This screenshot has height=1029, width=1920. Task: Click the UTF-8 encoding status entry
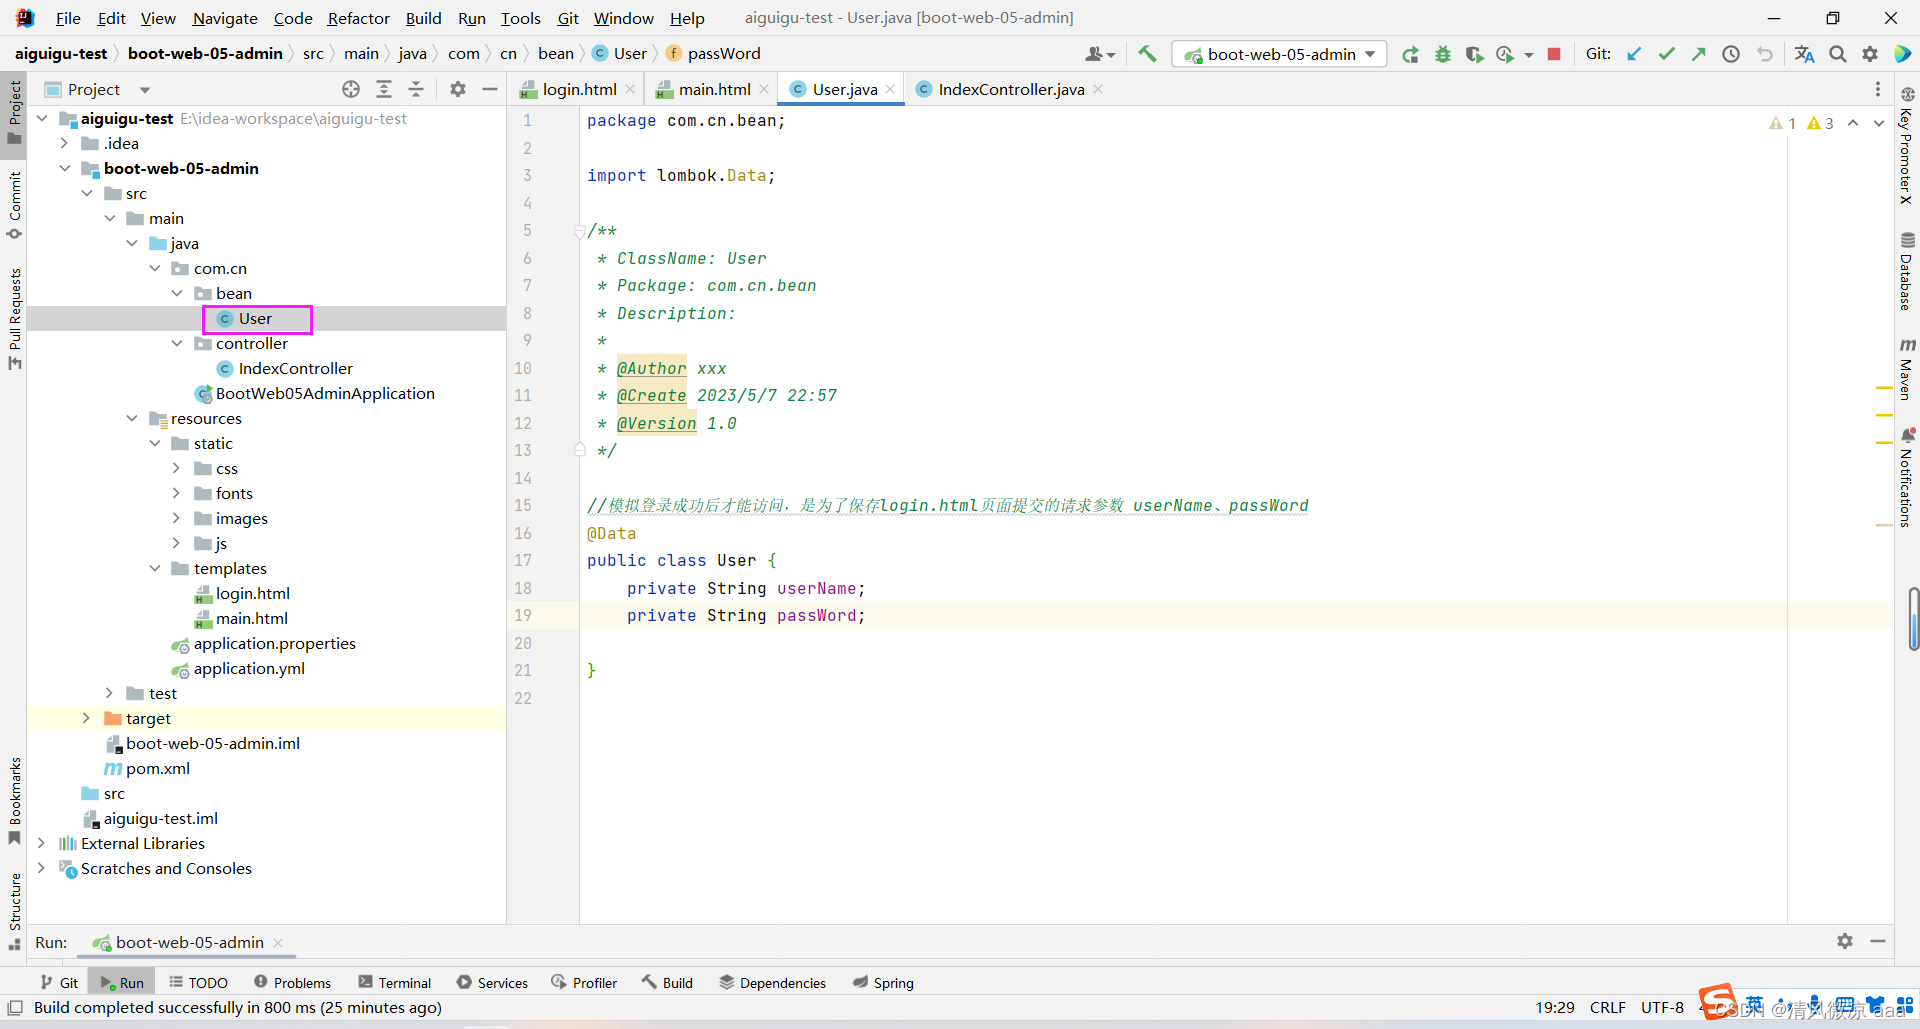coord(1662,1007)
